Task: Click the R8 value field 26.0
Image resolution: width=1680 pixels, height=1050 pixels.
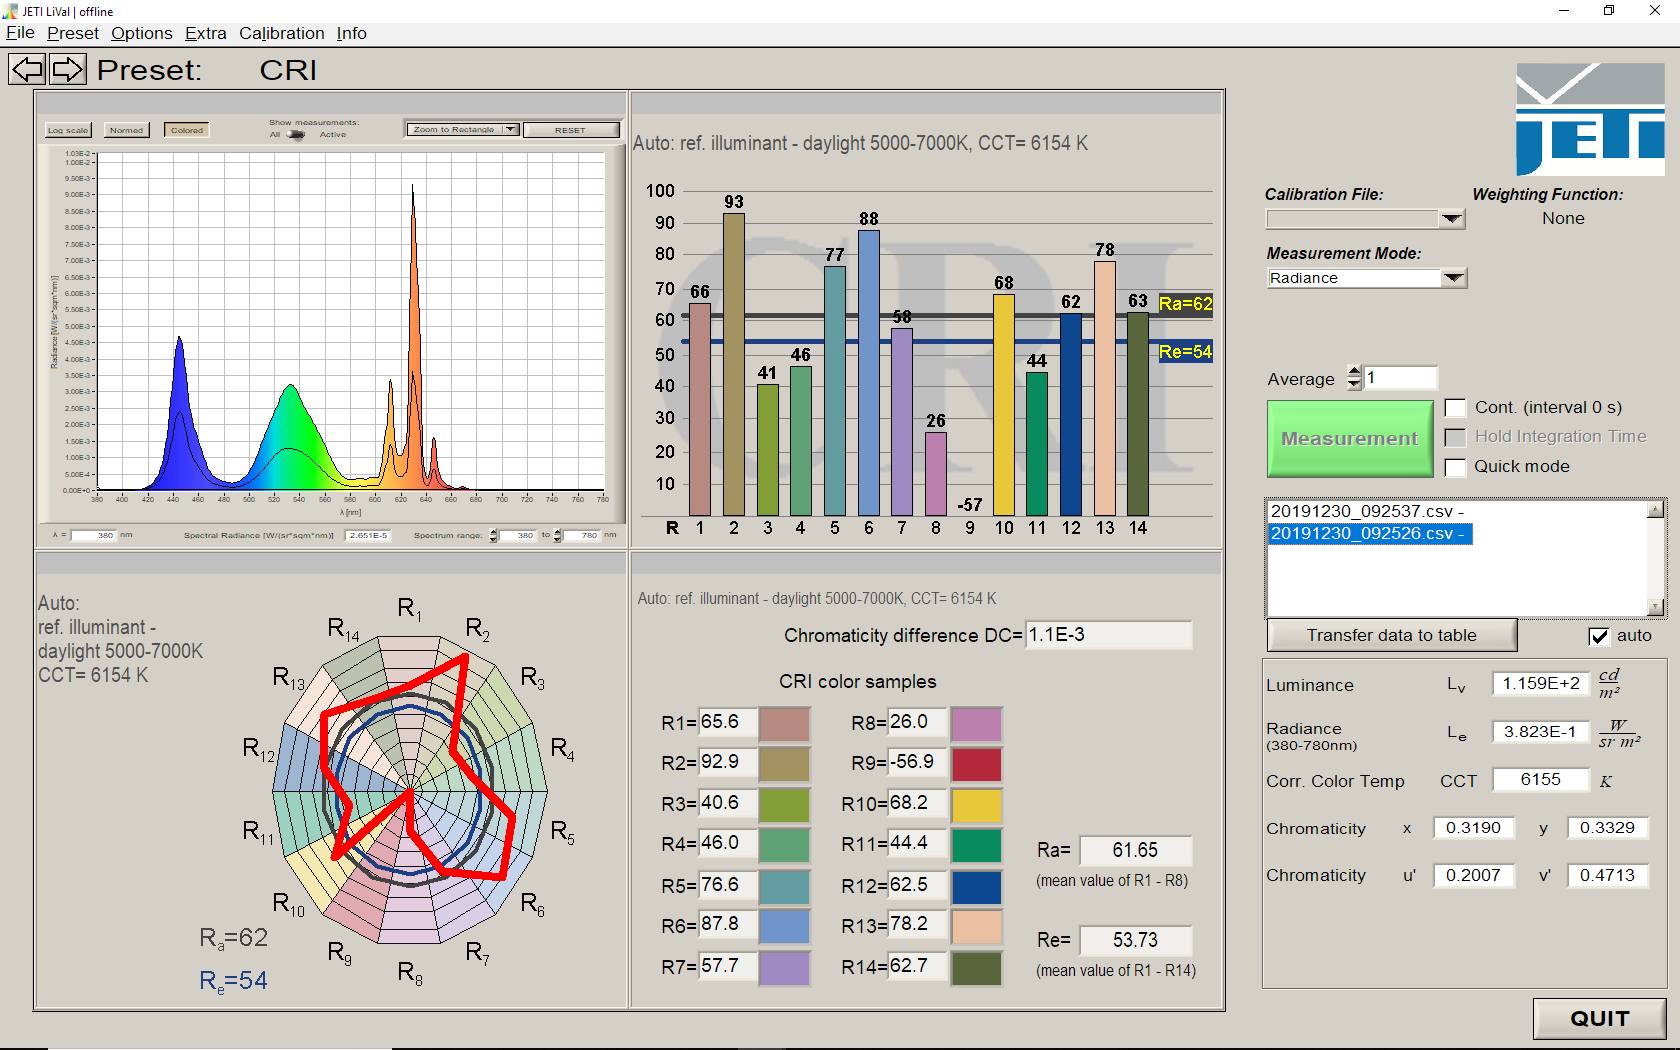Action: [x=917, y=722]
